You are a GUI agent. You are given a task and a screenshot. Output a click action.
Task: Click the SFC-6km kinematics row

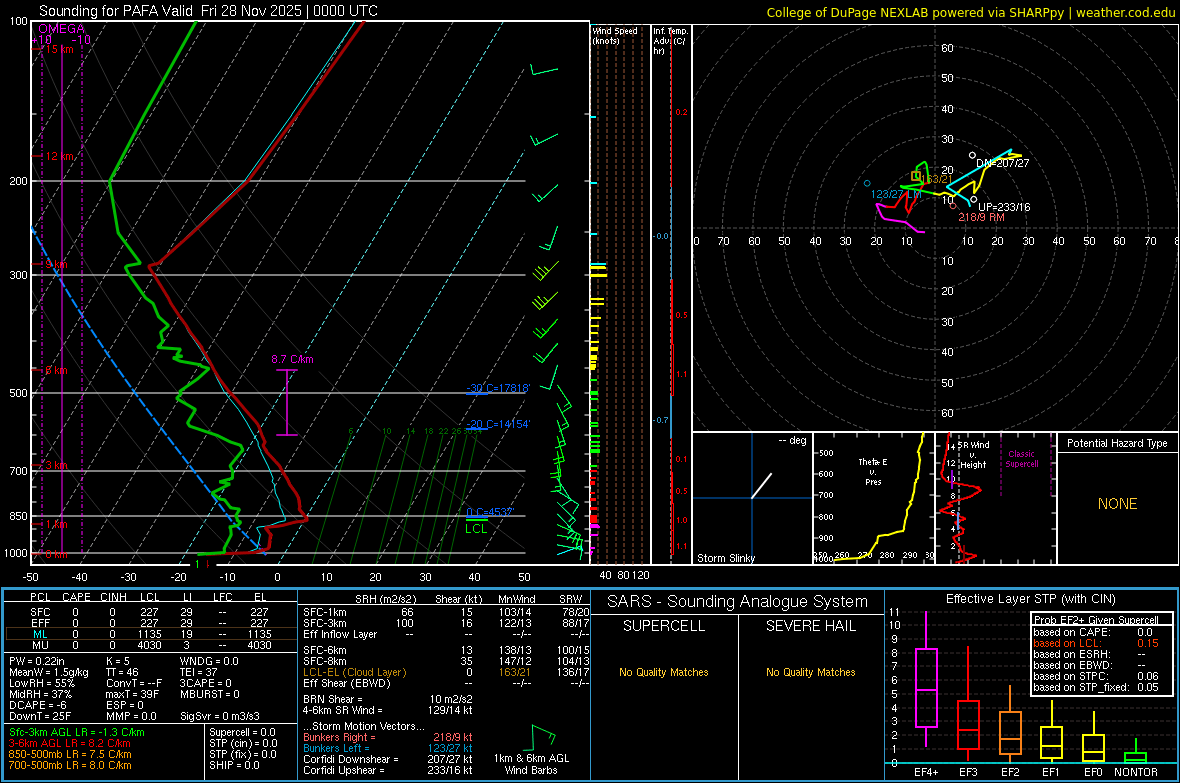click(x=446, y=650)
